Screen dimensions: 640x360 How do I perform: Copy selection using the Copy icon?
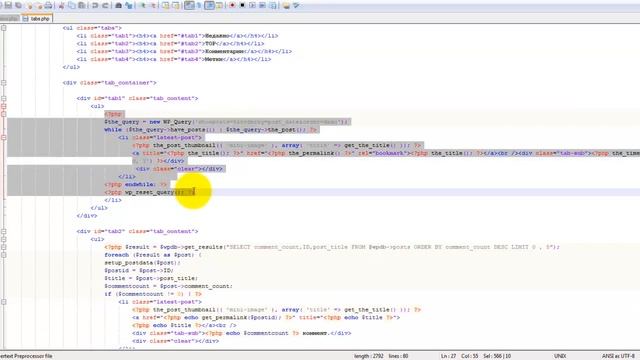pyautogui.click(x=71, y=5)
